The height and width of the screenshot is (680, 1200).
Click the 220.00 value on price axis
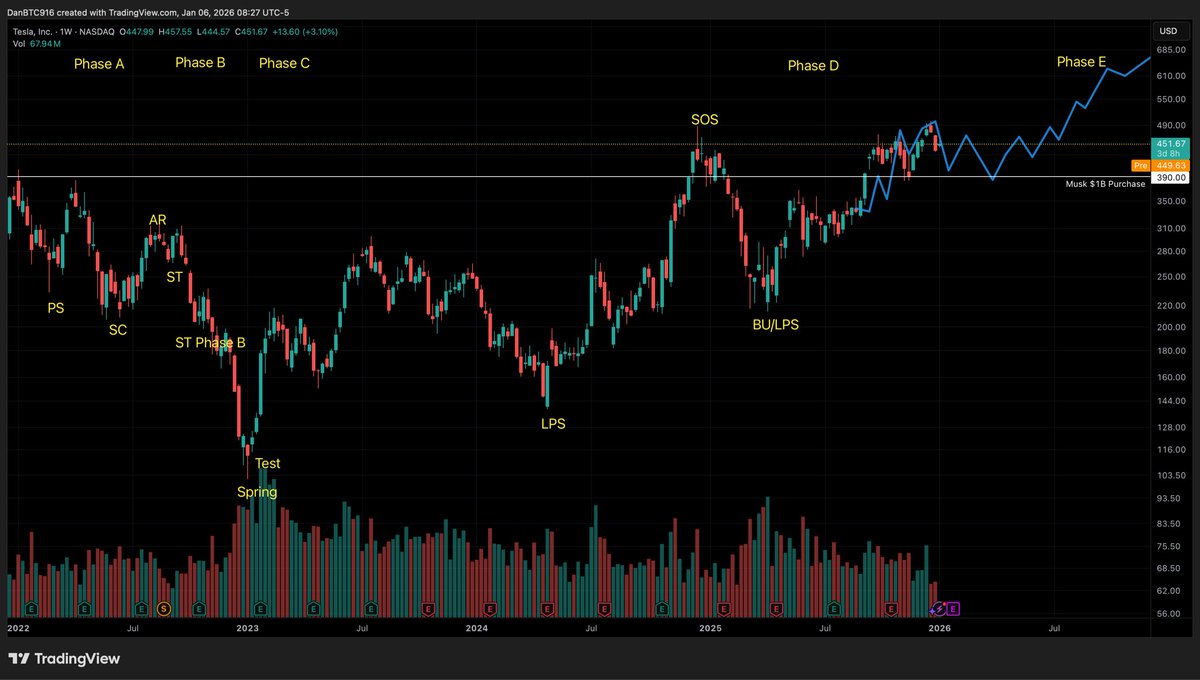pos(1170,304)
